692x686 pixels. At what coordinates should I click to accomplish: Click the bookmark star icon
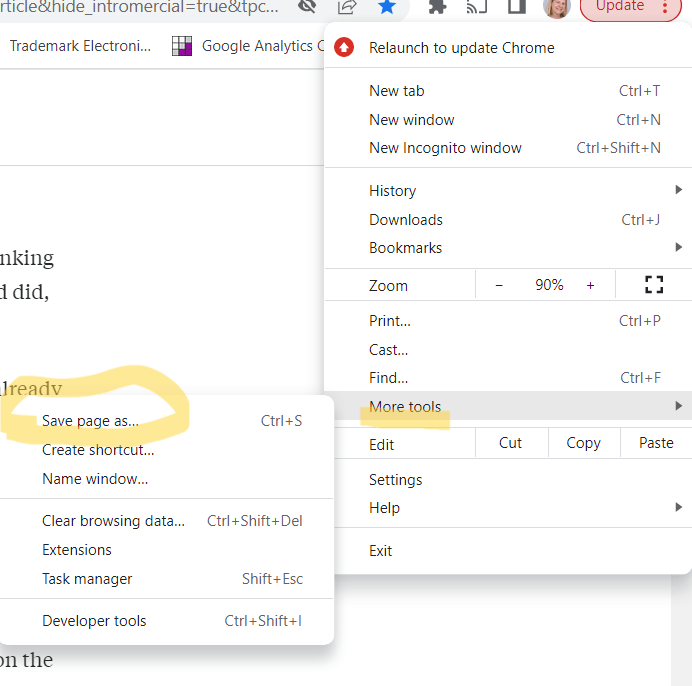click(387, 7)
